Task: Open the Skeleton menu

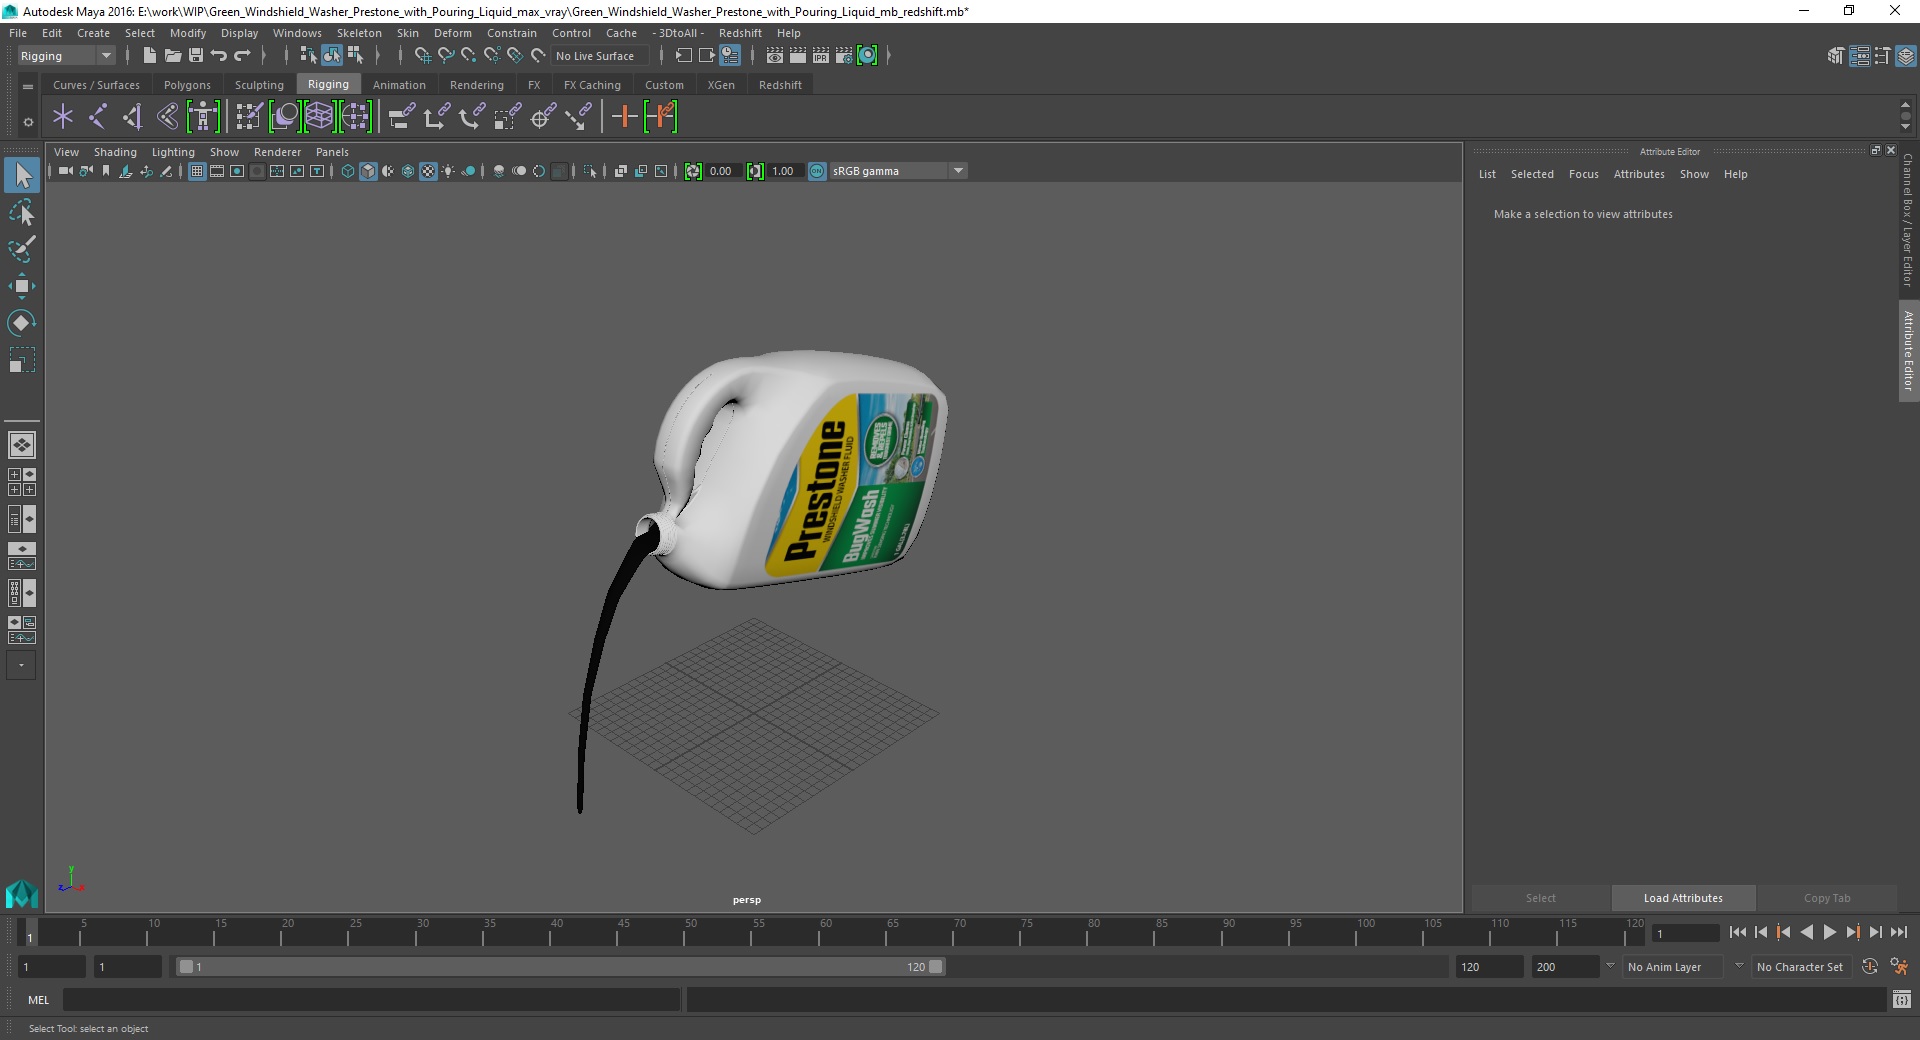Action: coord(359,33)
